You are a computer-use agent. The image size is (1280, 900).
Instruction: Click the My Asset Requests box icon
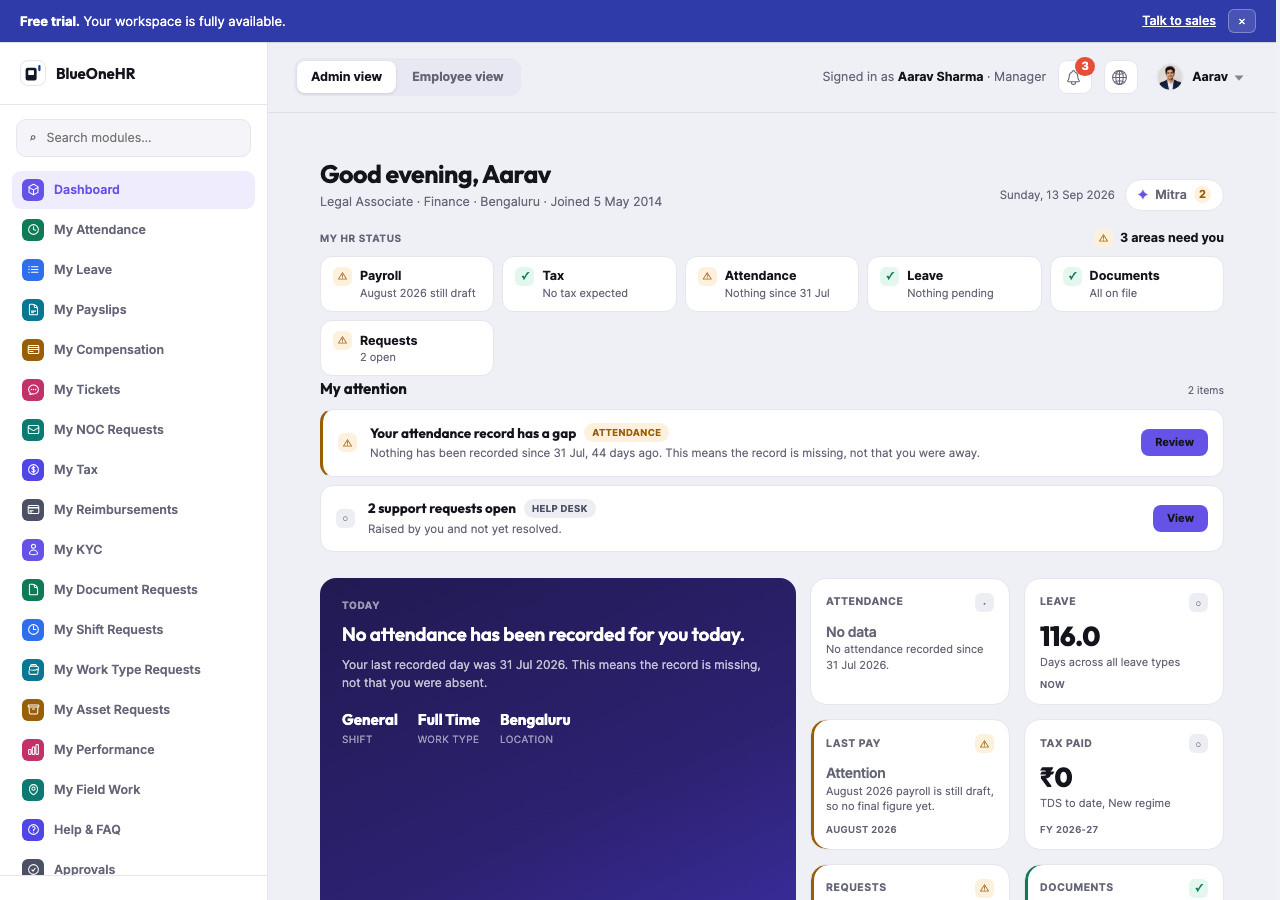33,709
